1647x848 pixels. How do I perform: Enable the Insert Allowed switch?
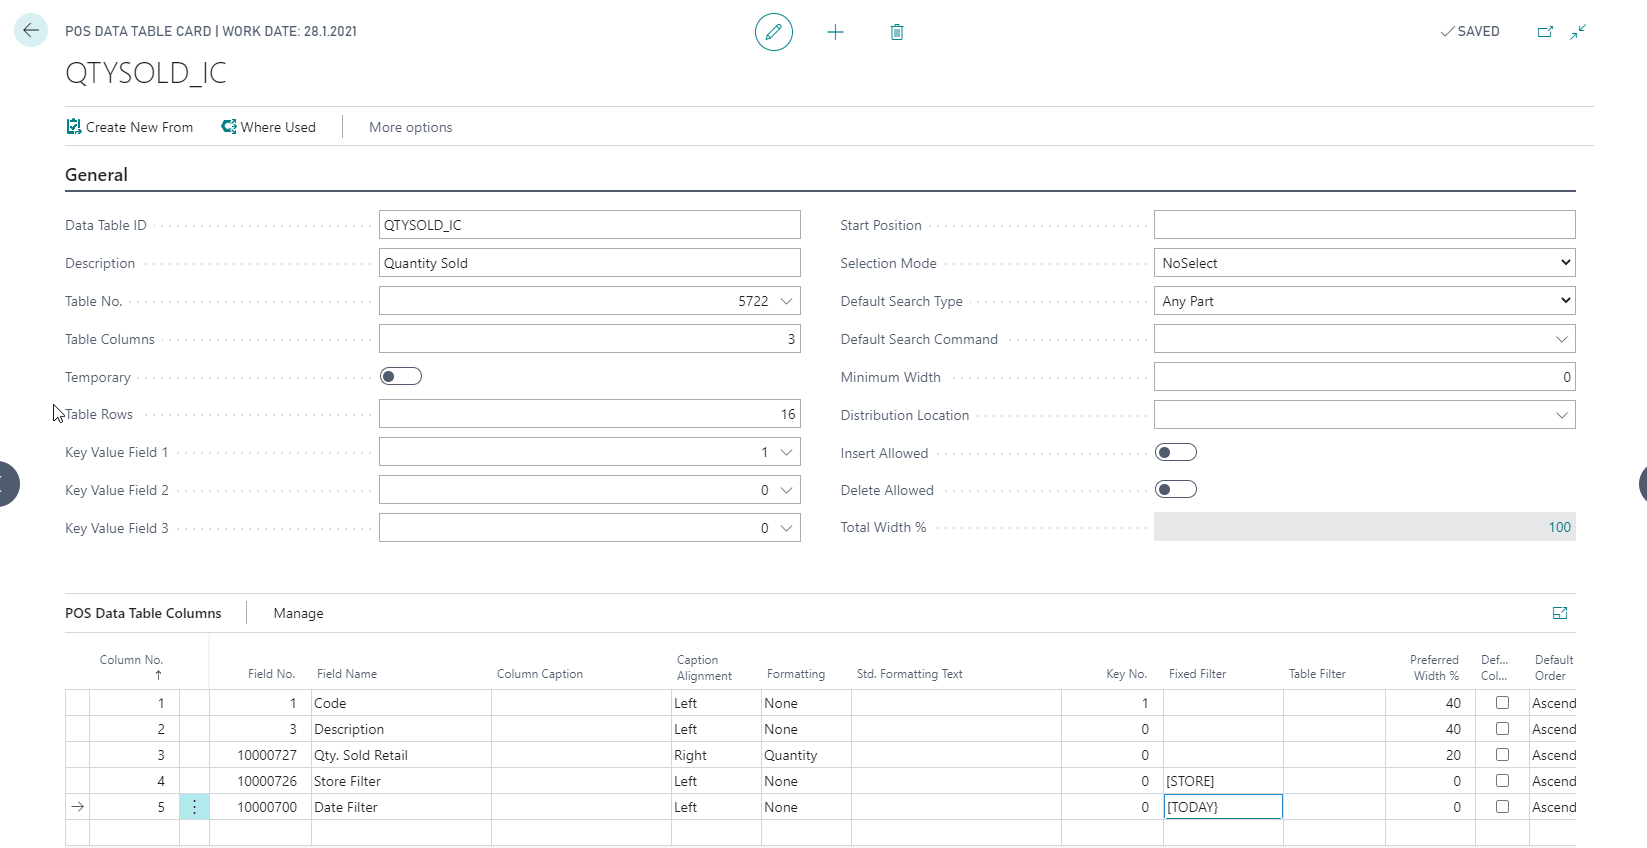1175,453
